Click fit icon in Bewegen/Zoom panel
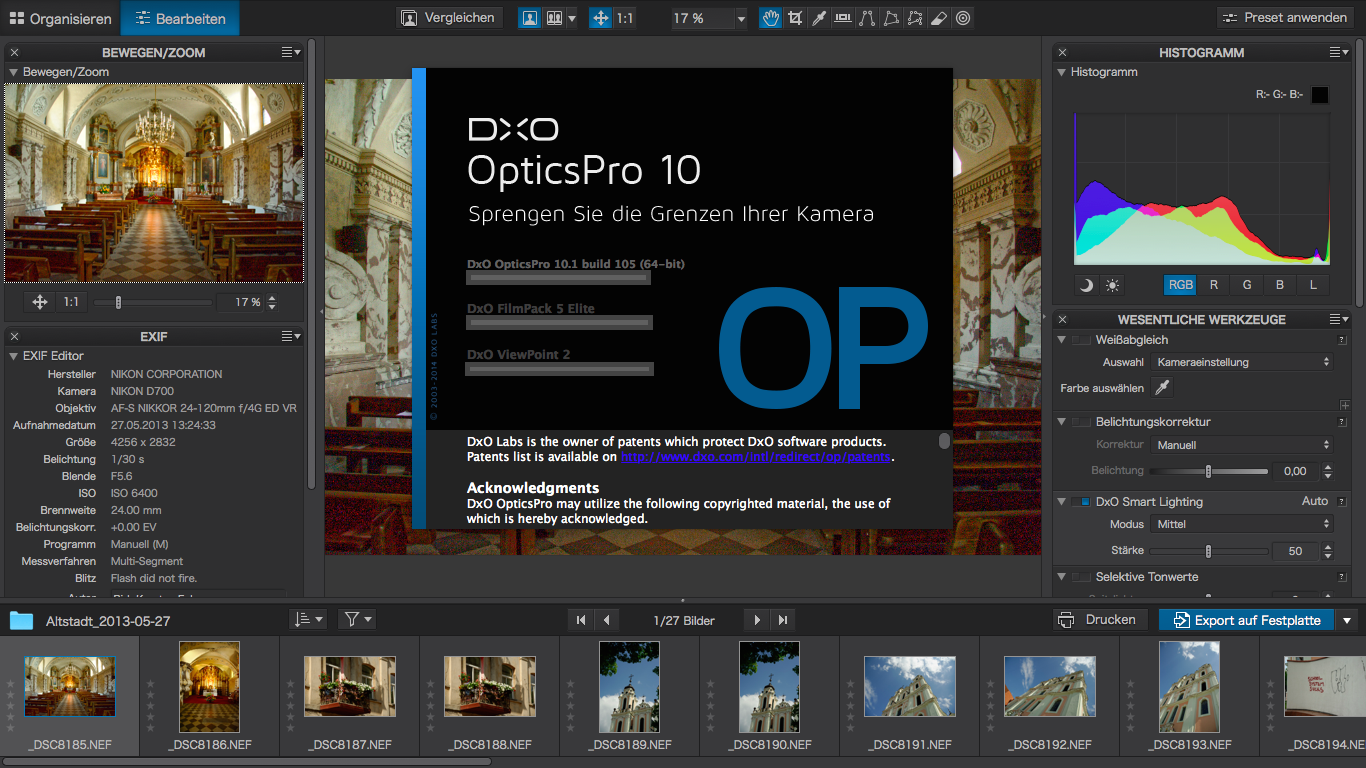The height and width of the screenshot is (768, 1366). point(41,302)
